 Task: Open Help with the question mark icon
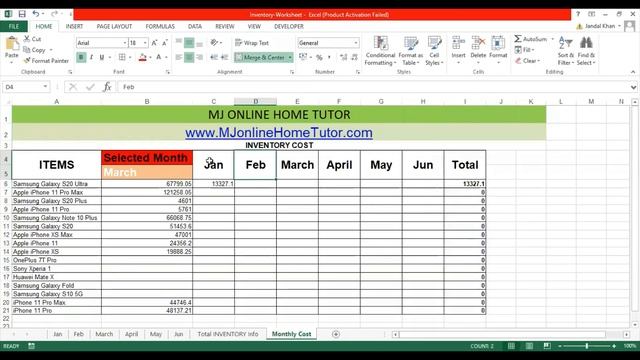pyautogui.click(x=578, y=14)
